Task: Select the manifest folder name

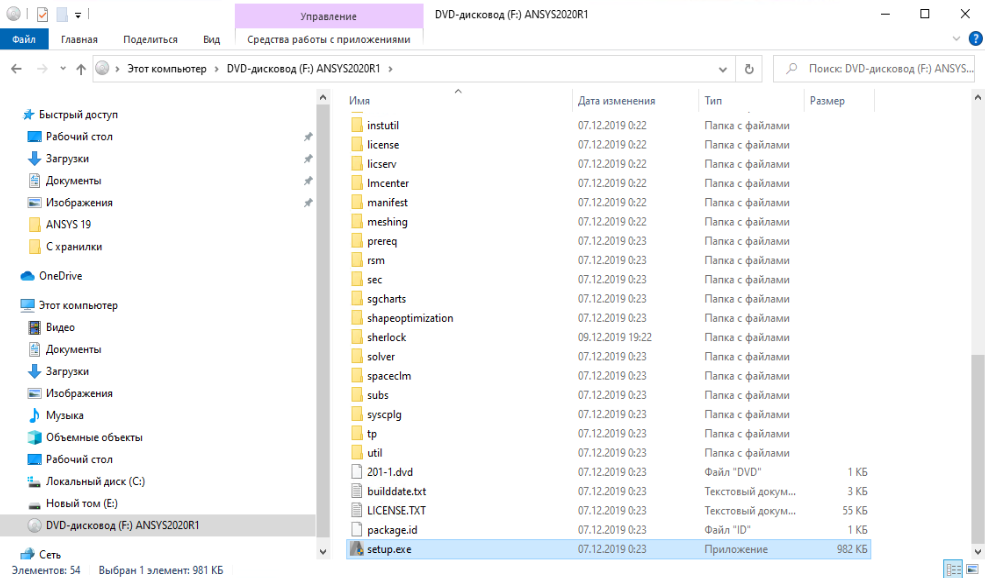Action: point(387,202)
